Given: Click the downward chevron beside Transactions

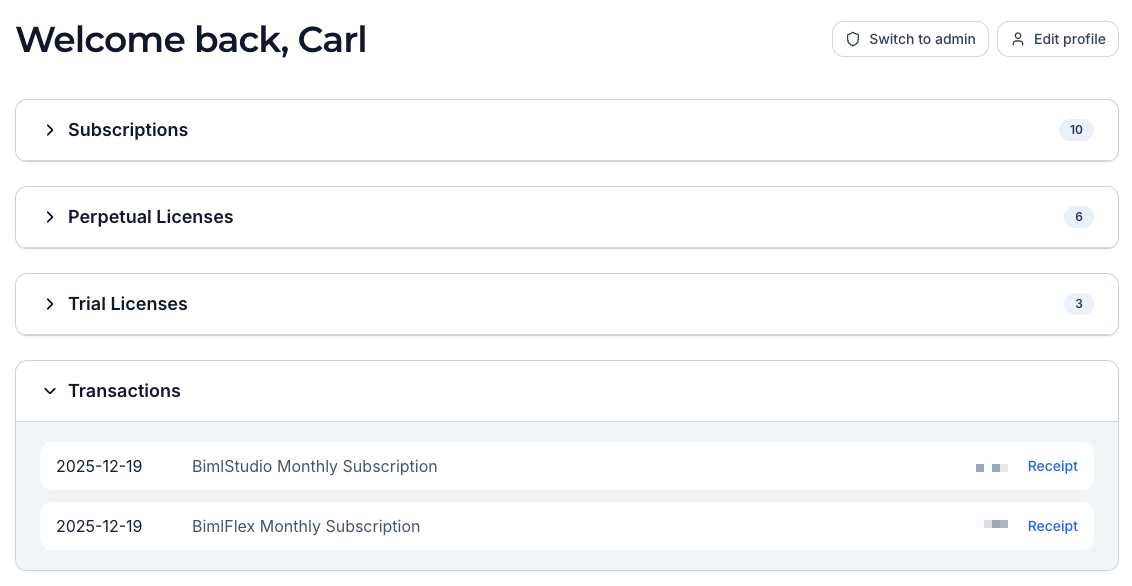Looking at the screenshot, I should coord(50,391).
